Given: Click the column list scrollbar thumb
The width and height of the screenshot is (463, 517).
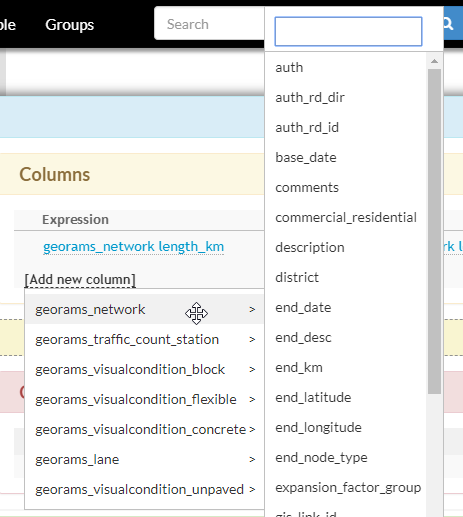Looking at the screenshot, I should tap(434, 231).
